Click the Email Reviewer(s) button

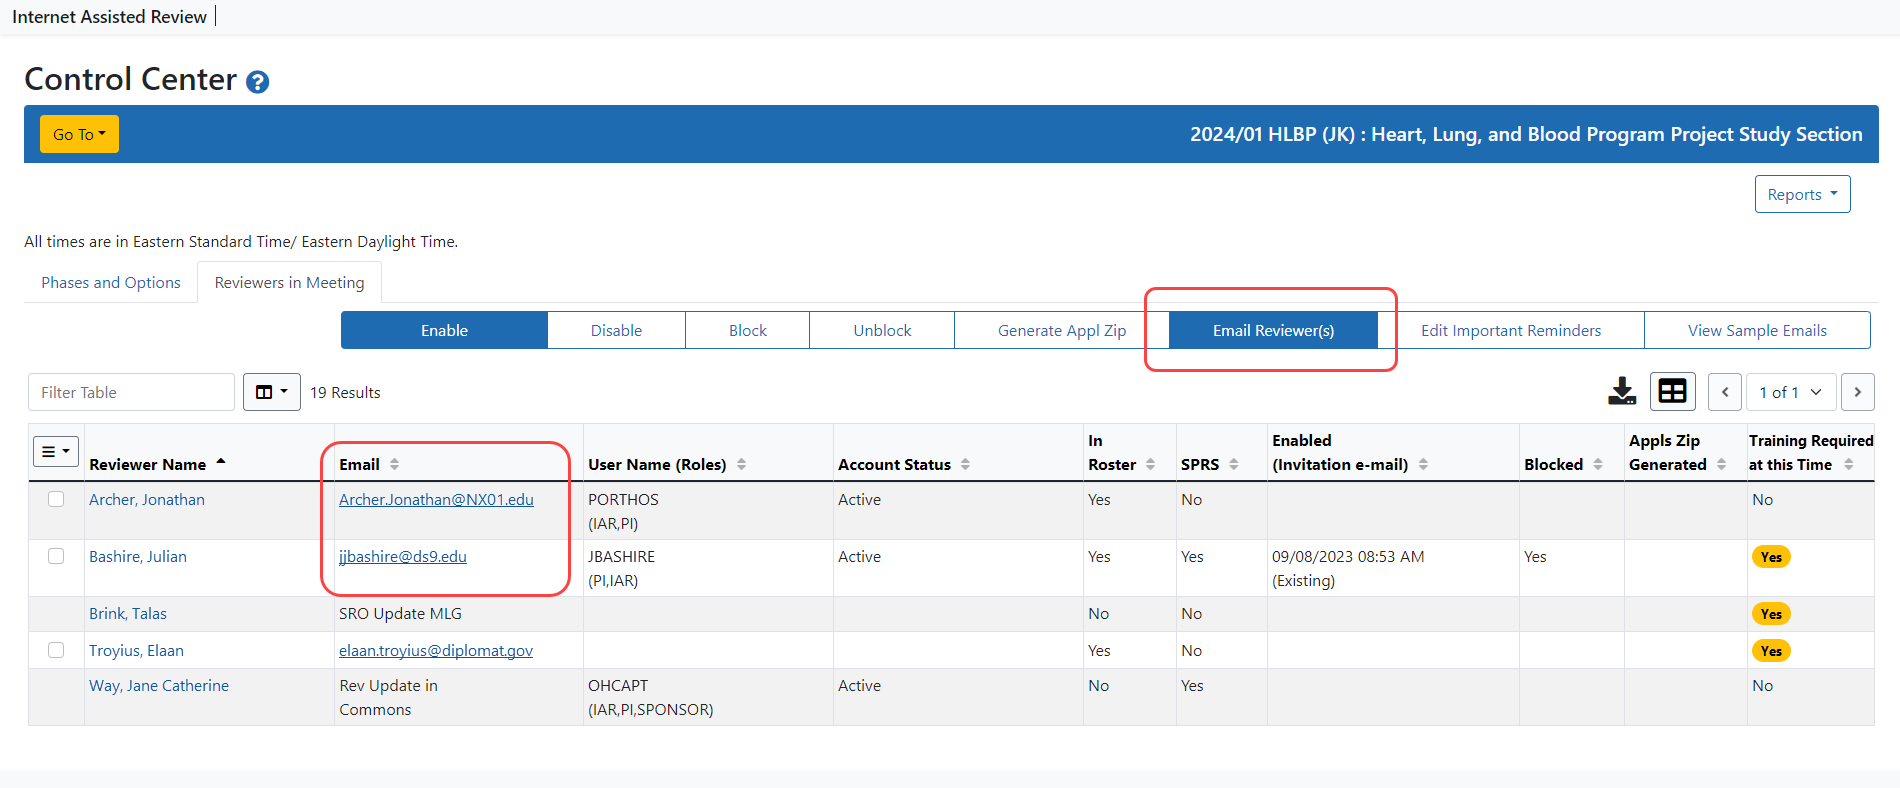1273,330
